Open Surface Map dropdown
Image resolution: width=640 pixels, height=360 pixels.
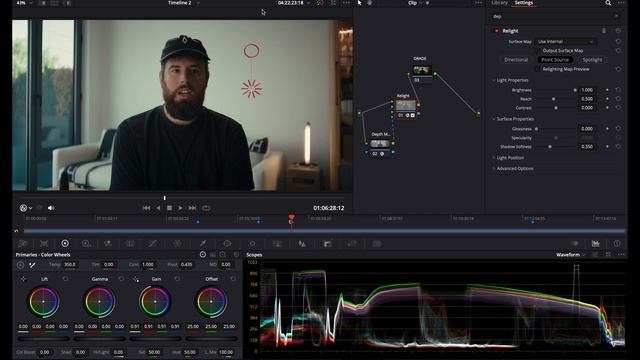566,42
